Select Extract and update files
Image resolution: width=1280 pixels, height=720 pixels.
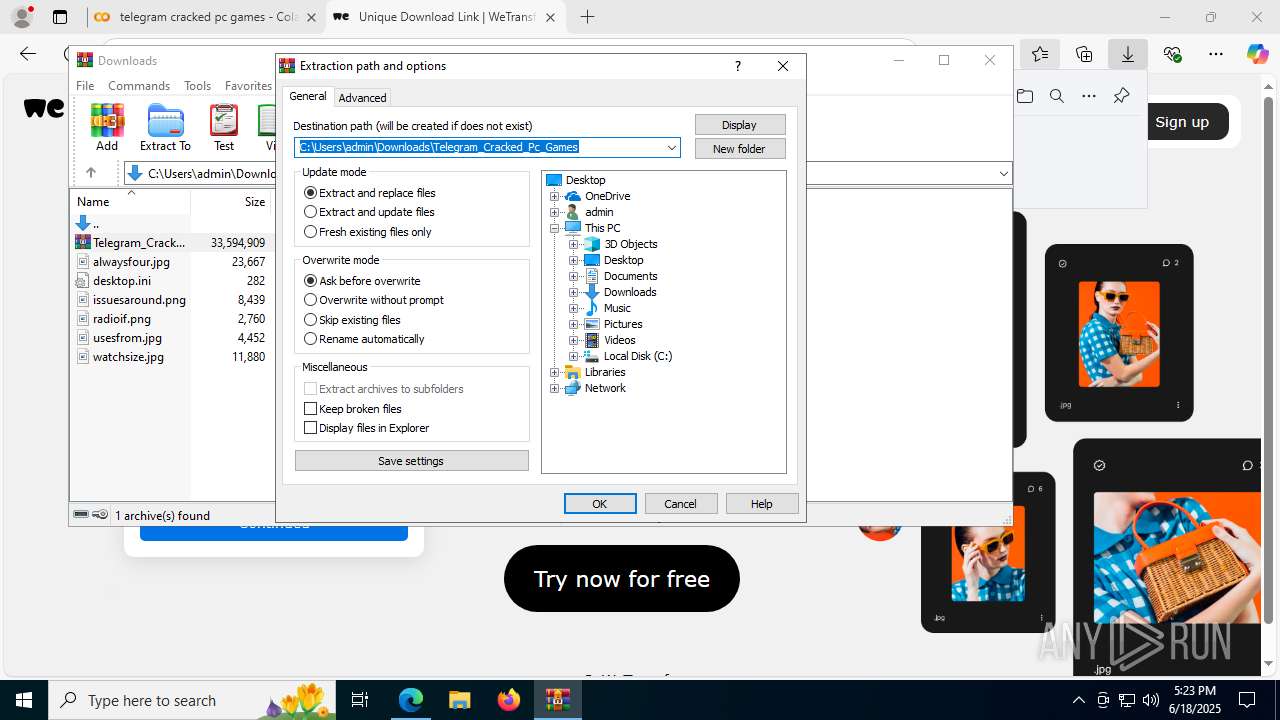(x=369, y=212)
